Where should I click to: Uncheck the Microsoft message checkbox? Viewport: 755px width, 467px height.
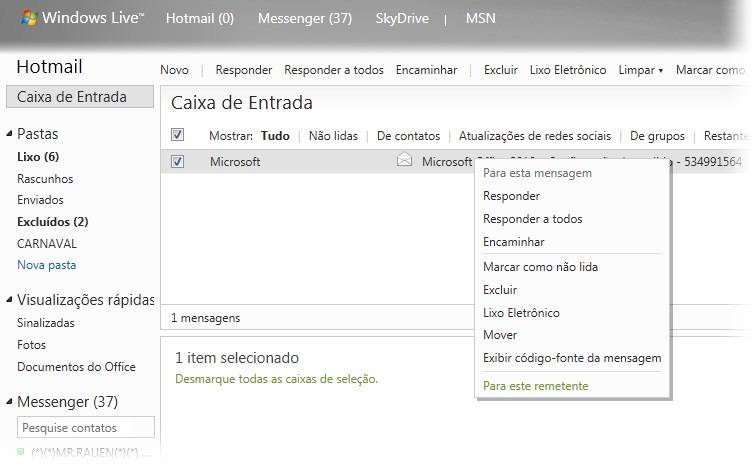pos(177,161)
